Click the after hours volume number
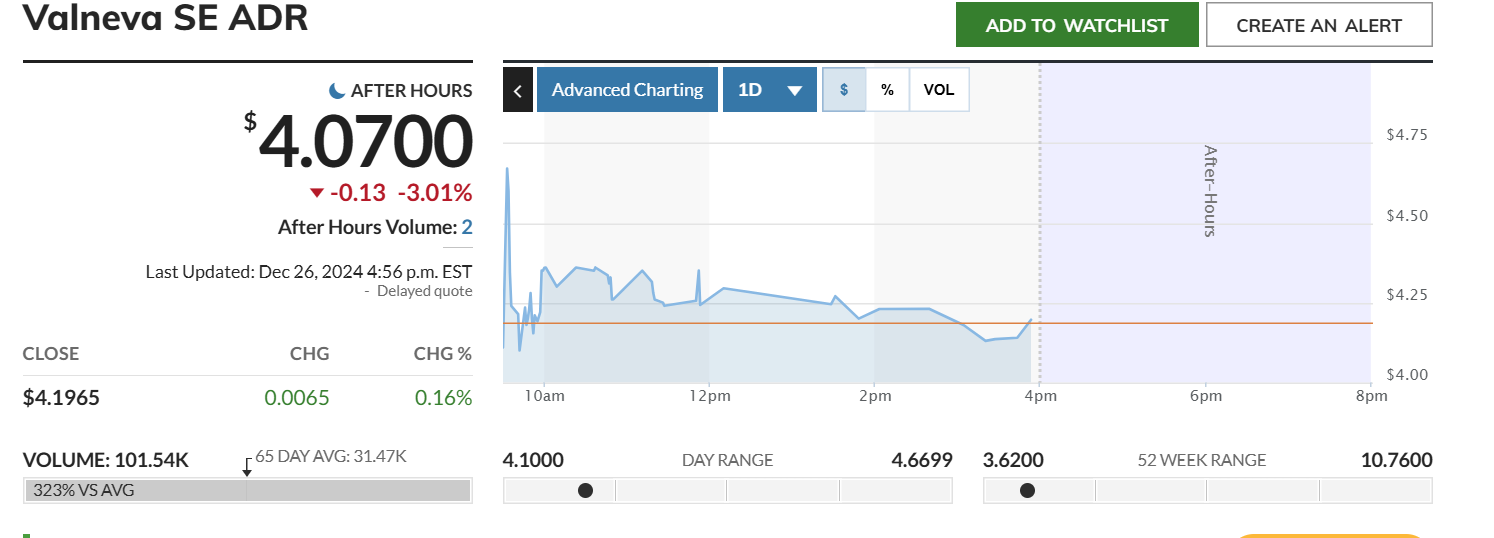Screen dimensions: 1494x538 click(x=467, y=228)
